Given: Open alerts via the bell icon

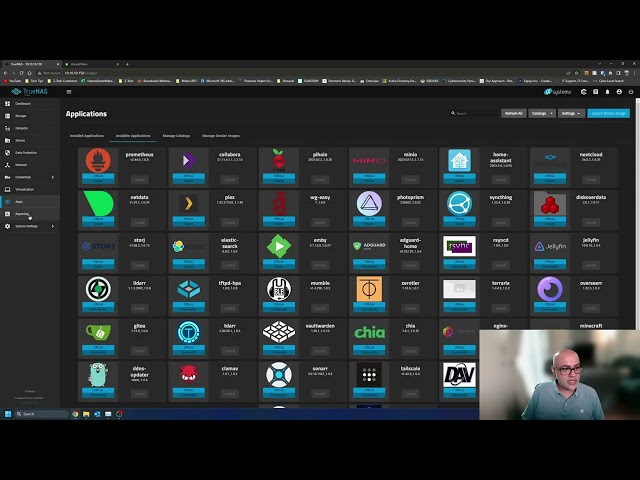Looking at the screenshot, I should 607,92.
